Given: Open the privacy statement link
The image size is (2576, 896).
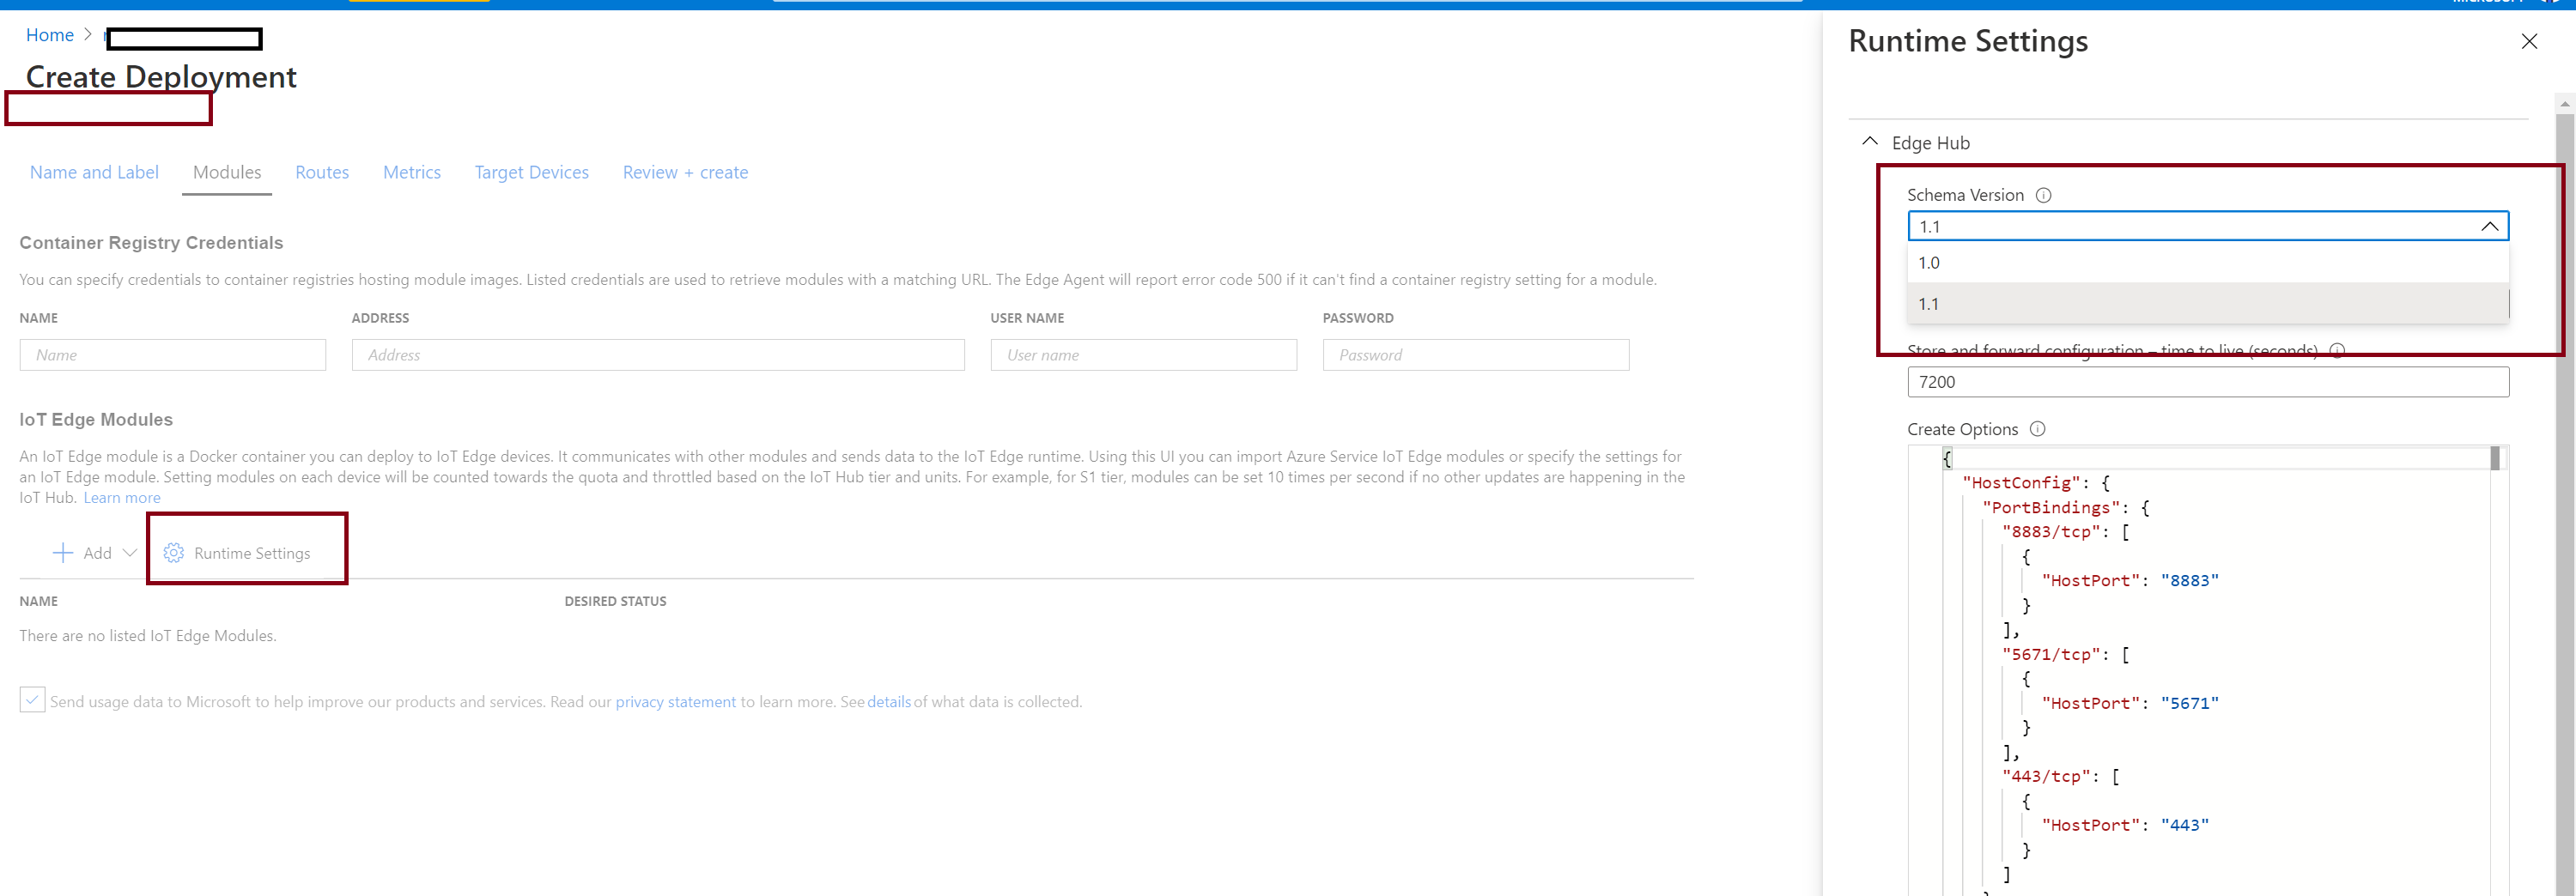Looking at the screenshot, I should (675, 702).
